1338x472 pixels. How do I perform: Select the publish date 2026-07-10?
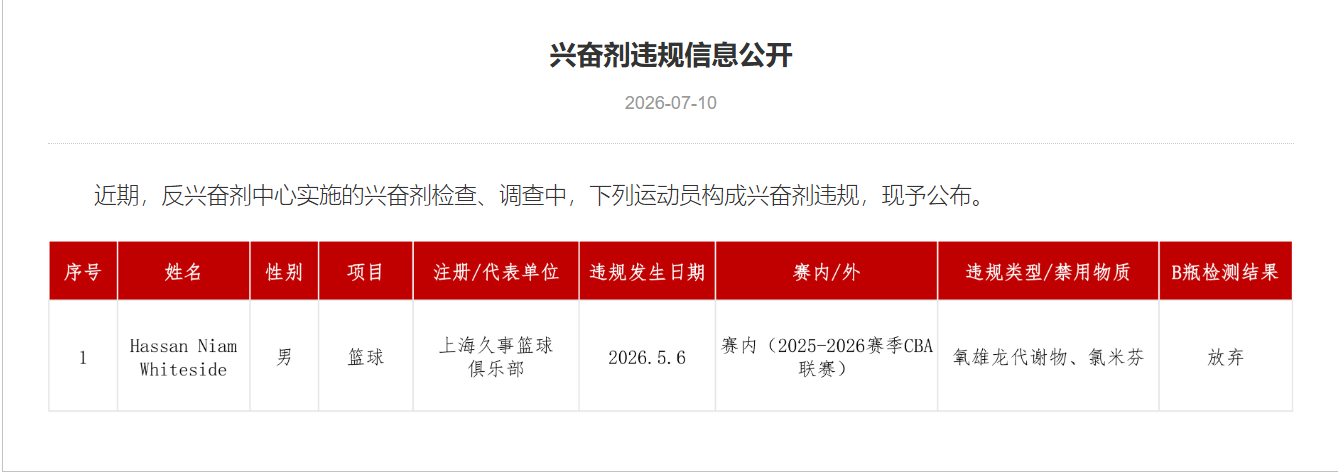[x=670, y=103]
